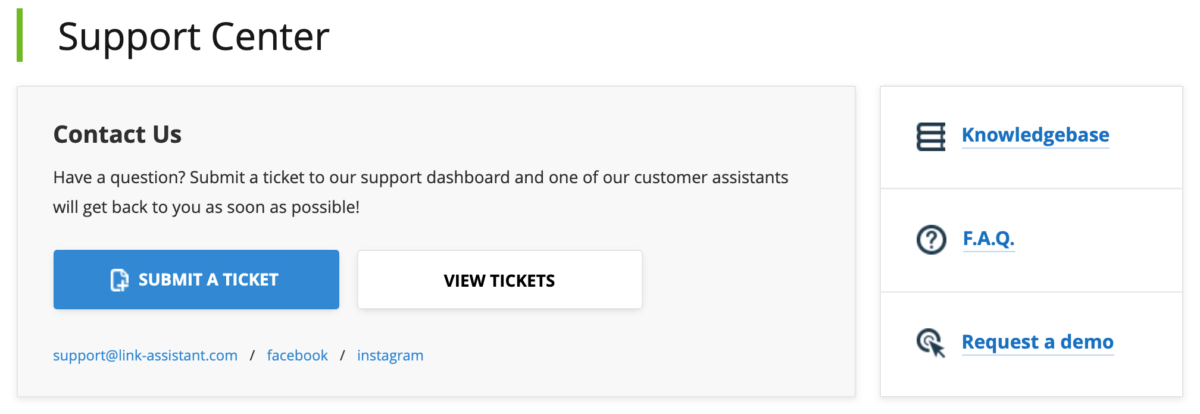Click the slash between facebook and instagram

pos(342,355)
